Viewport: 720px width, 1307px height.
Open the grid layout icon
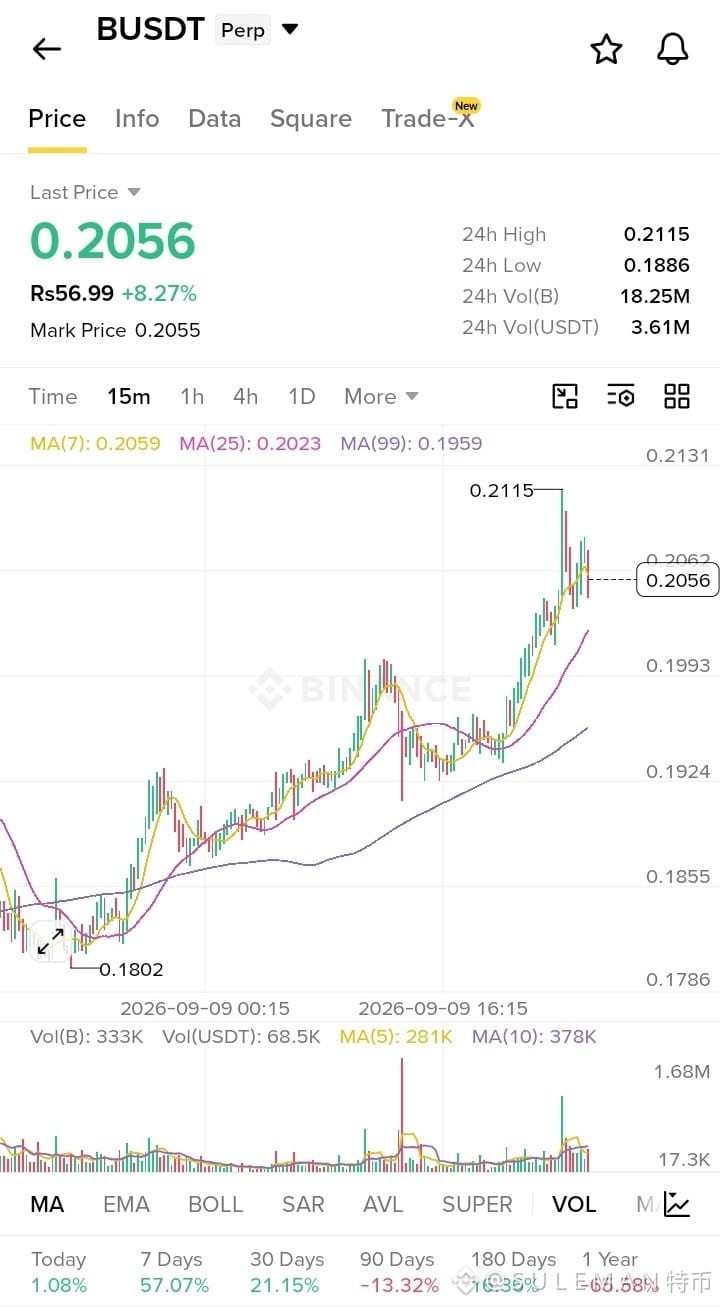coord(677,396)
